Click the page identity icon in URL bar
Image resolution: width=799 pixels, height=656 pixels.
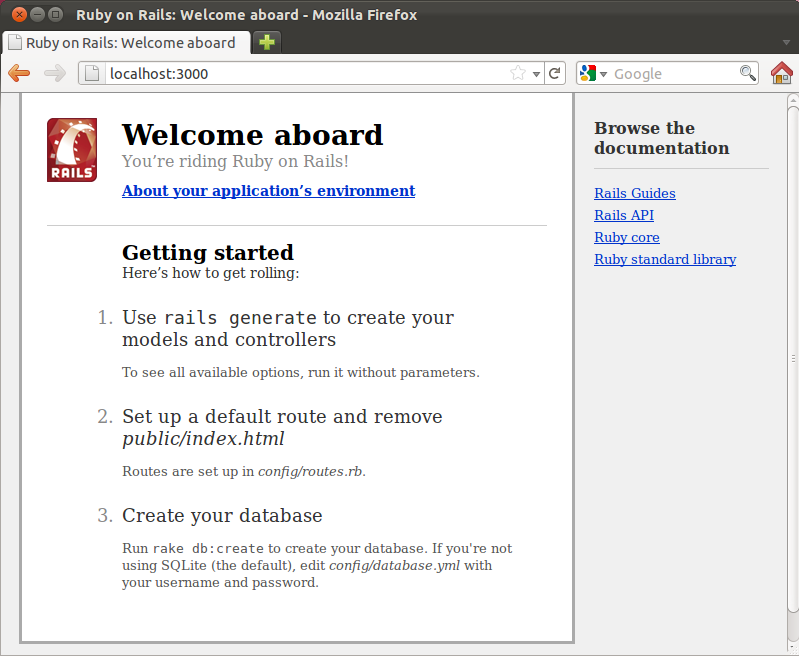coord(92,73)
